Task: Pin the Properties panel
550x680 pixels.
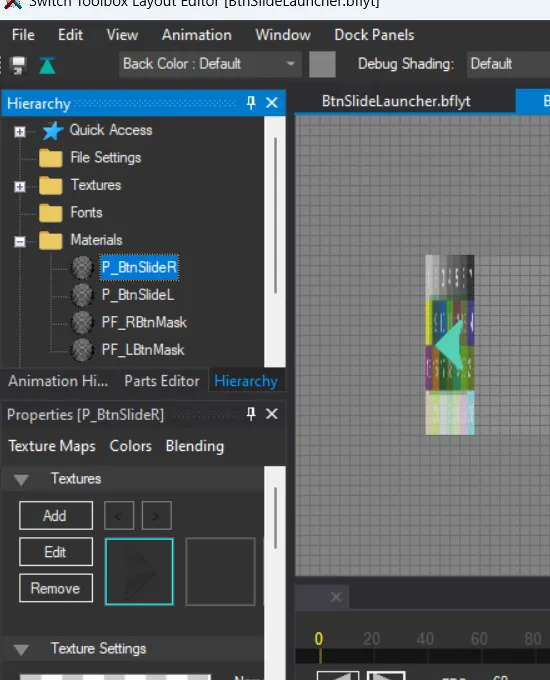Action: [x=251, y=414]
